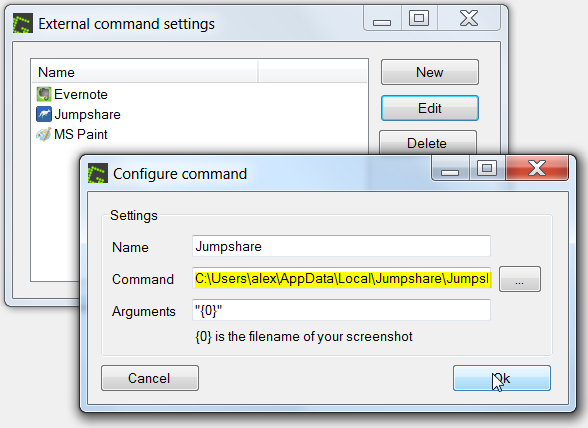Click the Edit button in External command settings
The width and height of the screenshot is (588, 428).
[x=430, y=108]
